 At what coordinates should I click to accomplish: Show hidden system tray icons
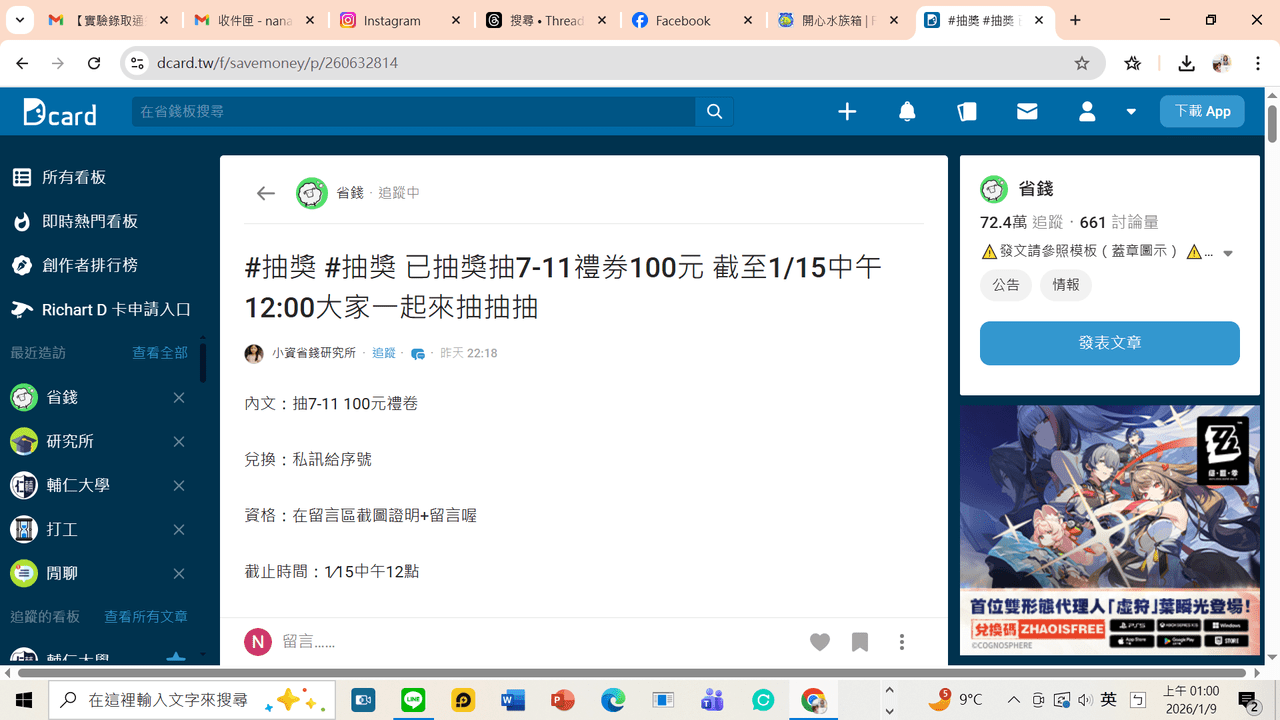[1014, 700]
